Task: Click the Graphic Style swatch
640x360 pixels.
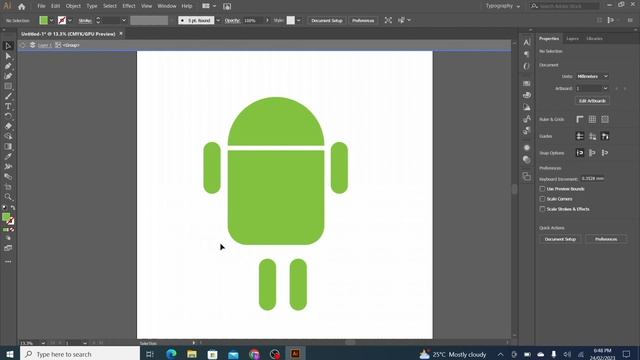Action: pyautogui.click(x=291, y=20)
